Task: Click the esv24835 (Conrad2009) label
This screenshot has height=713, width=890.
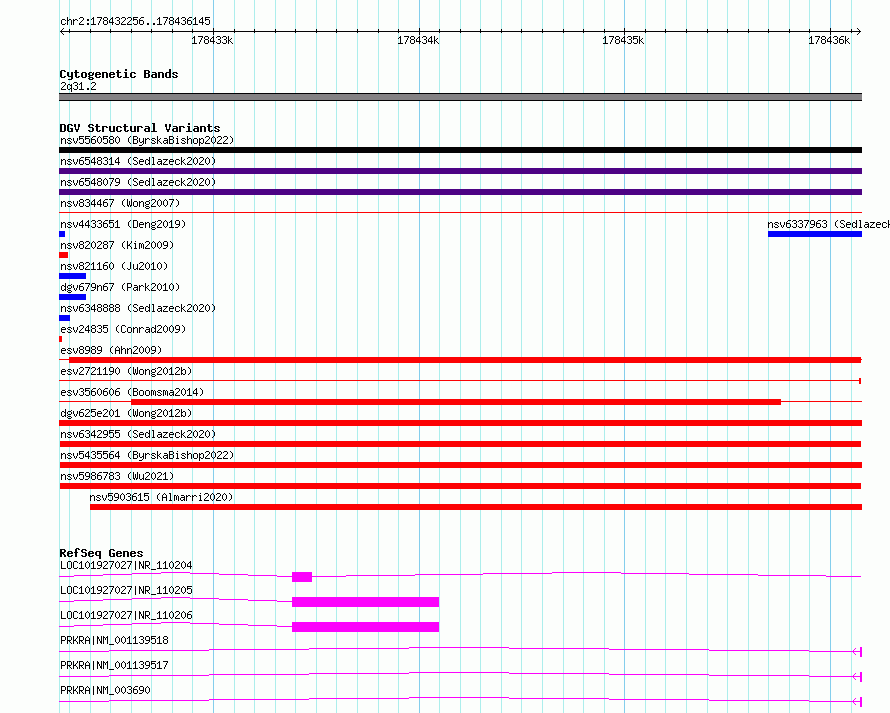Action: tap(123, 329)
